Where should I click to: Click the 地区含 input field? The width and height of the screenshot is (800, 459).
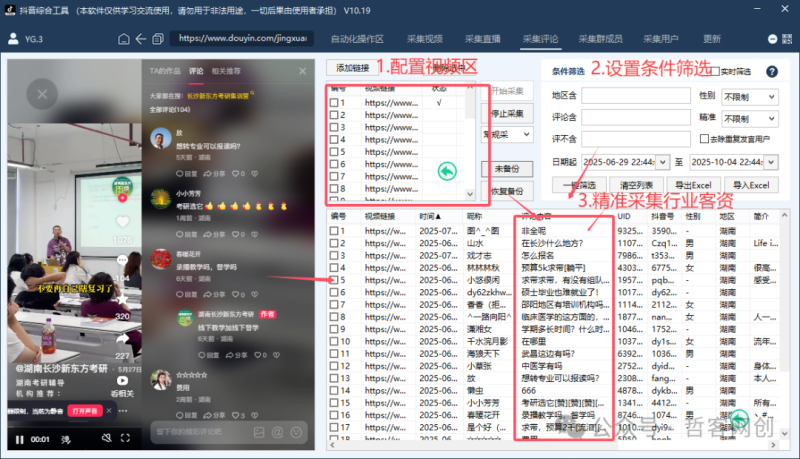[x=636, y=95]
